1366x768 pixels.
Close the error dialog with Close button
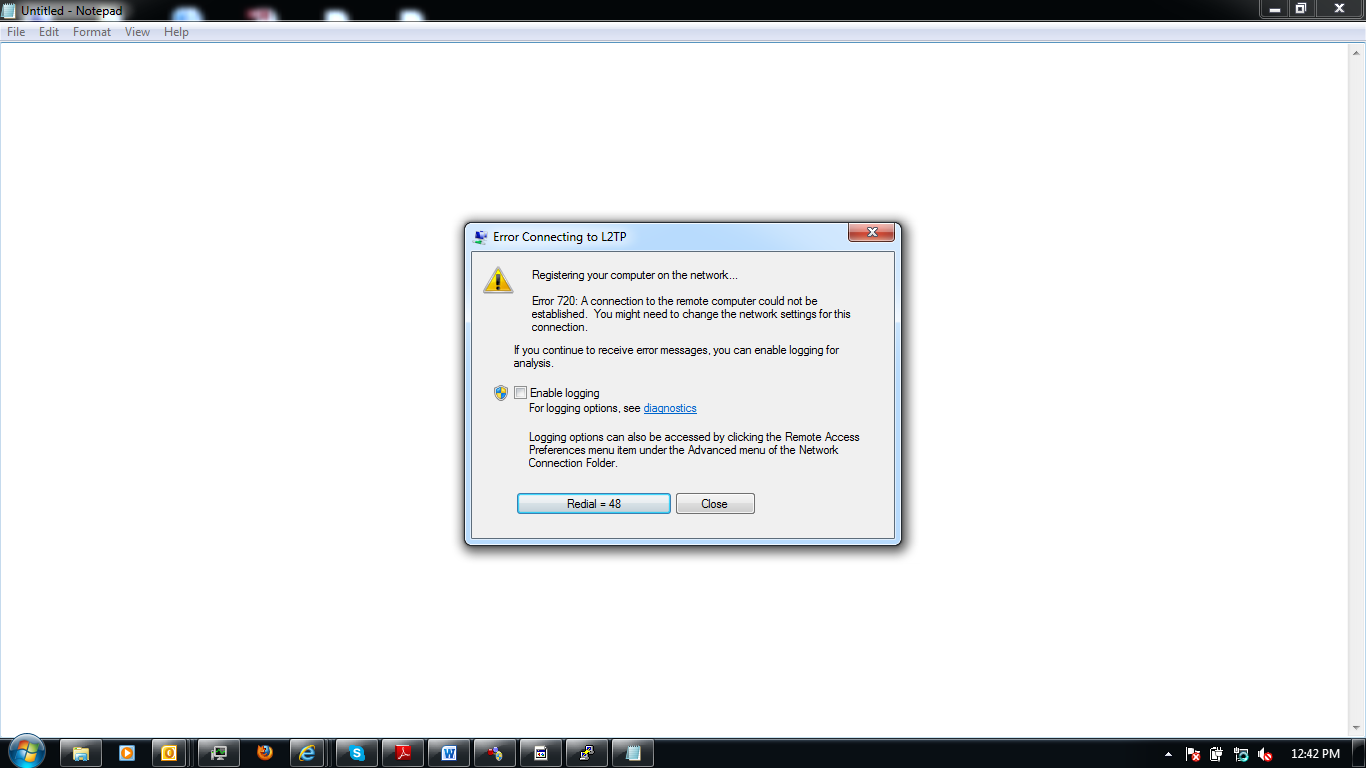[715, 504]
